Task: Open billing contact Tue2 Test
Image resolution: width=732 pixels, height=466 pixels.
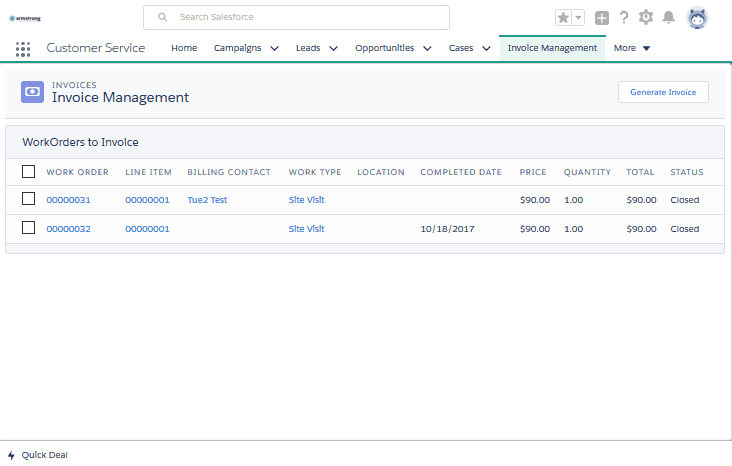Action: [207, 200]
